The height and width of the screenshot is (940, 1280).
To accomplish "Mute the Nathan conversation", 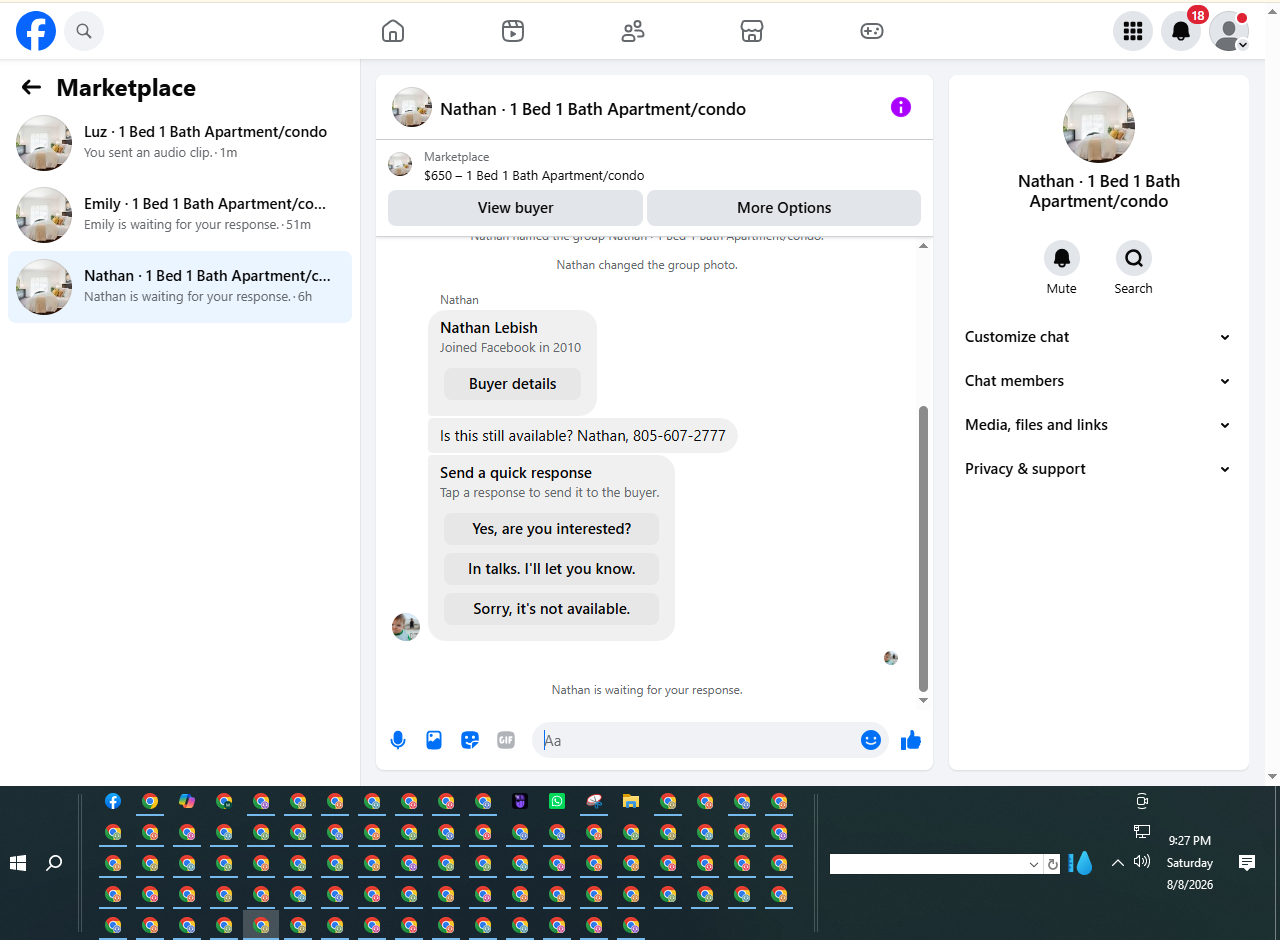I will pos(1062,259).
